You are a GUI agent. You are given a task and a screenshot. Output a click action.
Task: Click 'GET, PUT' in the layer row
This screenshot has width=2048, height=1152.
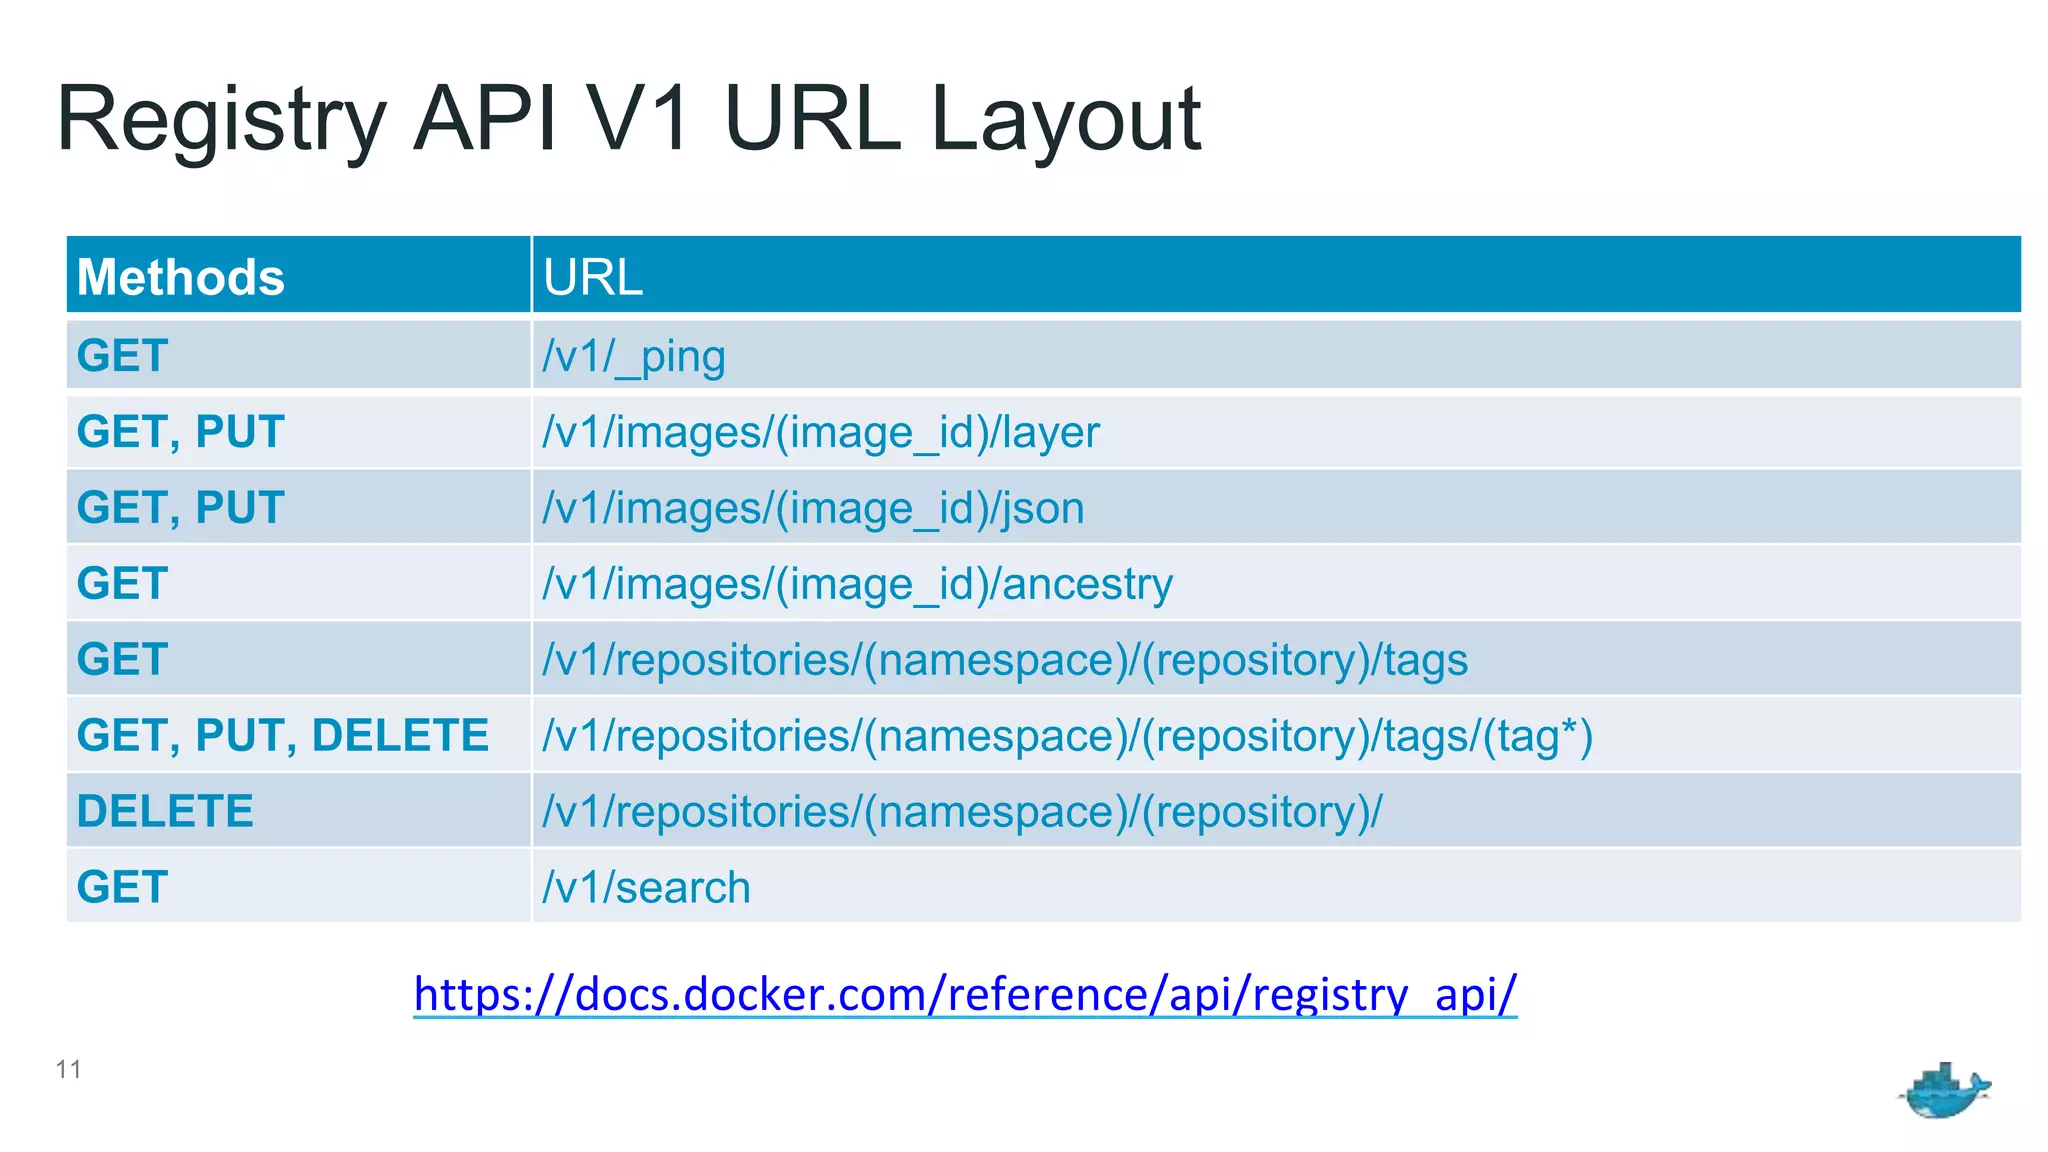click(298, 431)
